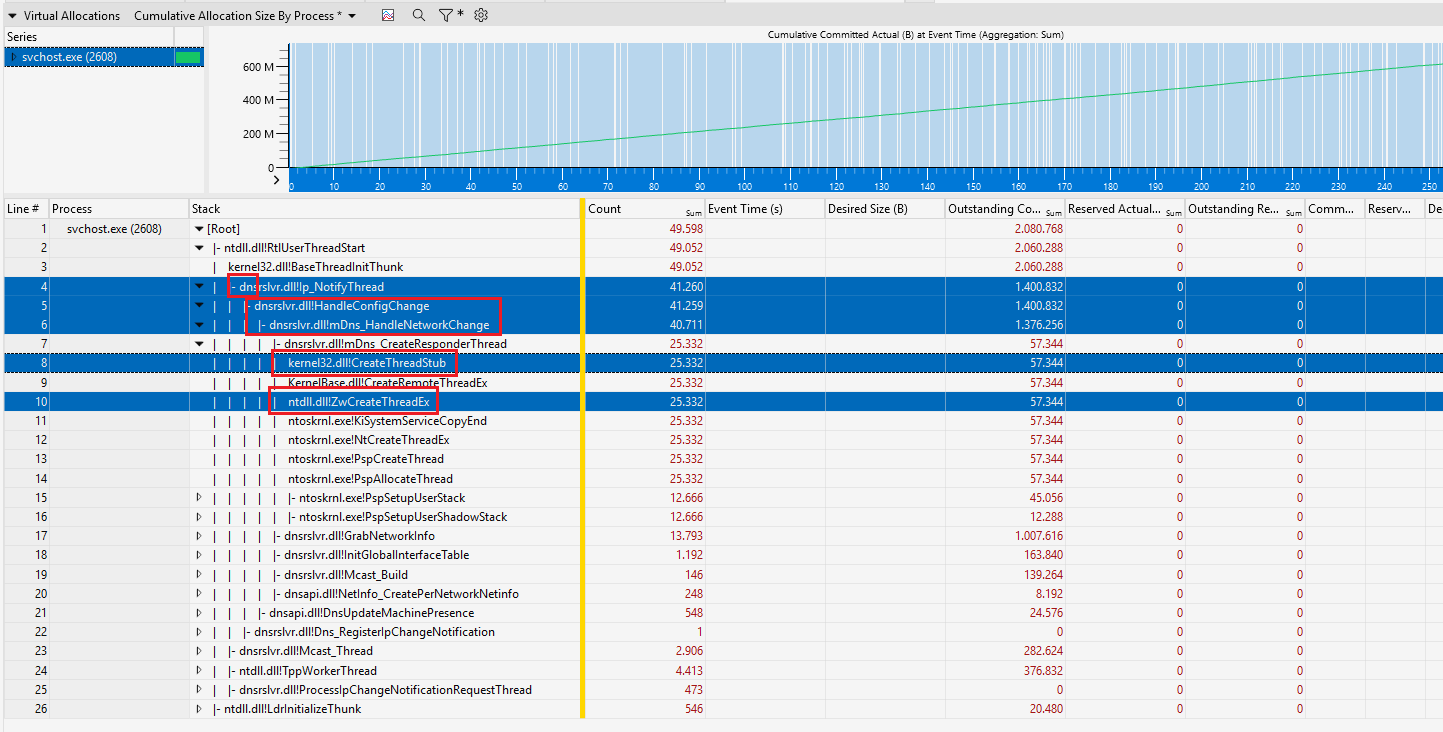The image size is (1443, 732).
Task: Sort by the Process column header
Action: [x=118, y=209]
